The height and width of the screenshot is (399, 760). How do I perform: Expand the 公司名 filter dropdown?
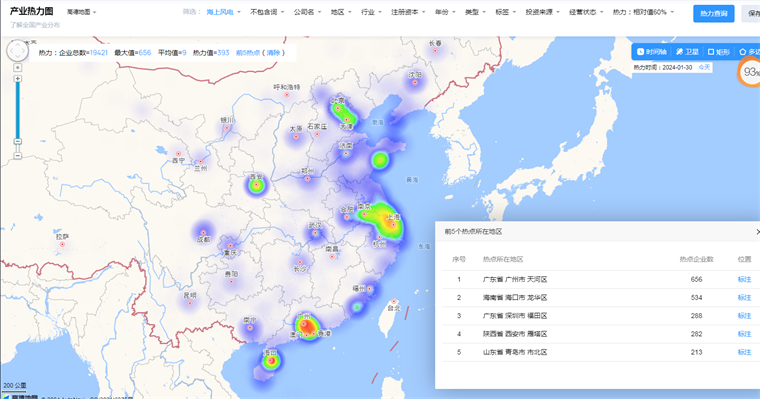(307, 12)
